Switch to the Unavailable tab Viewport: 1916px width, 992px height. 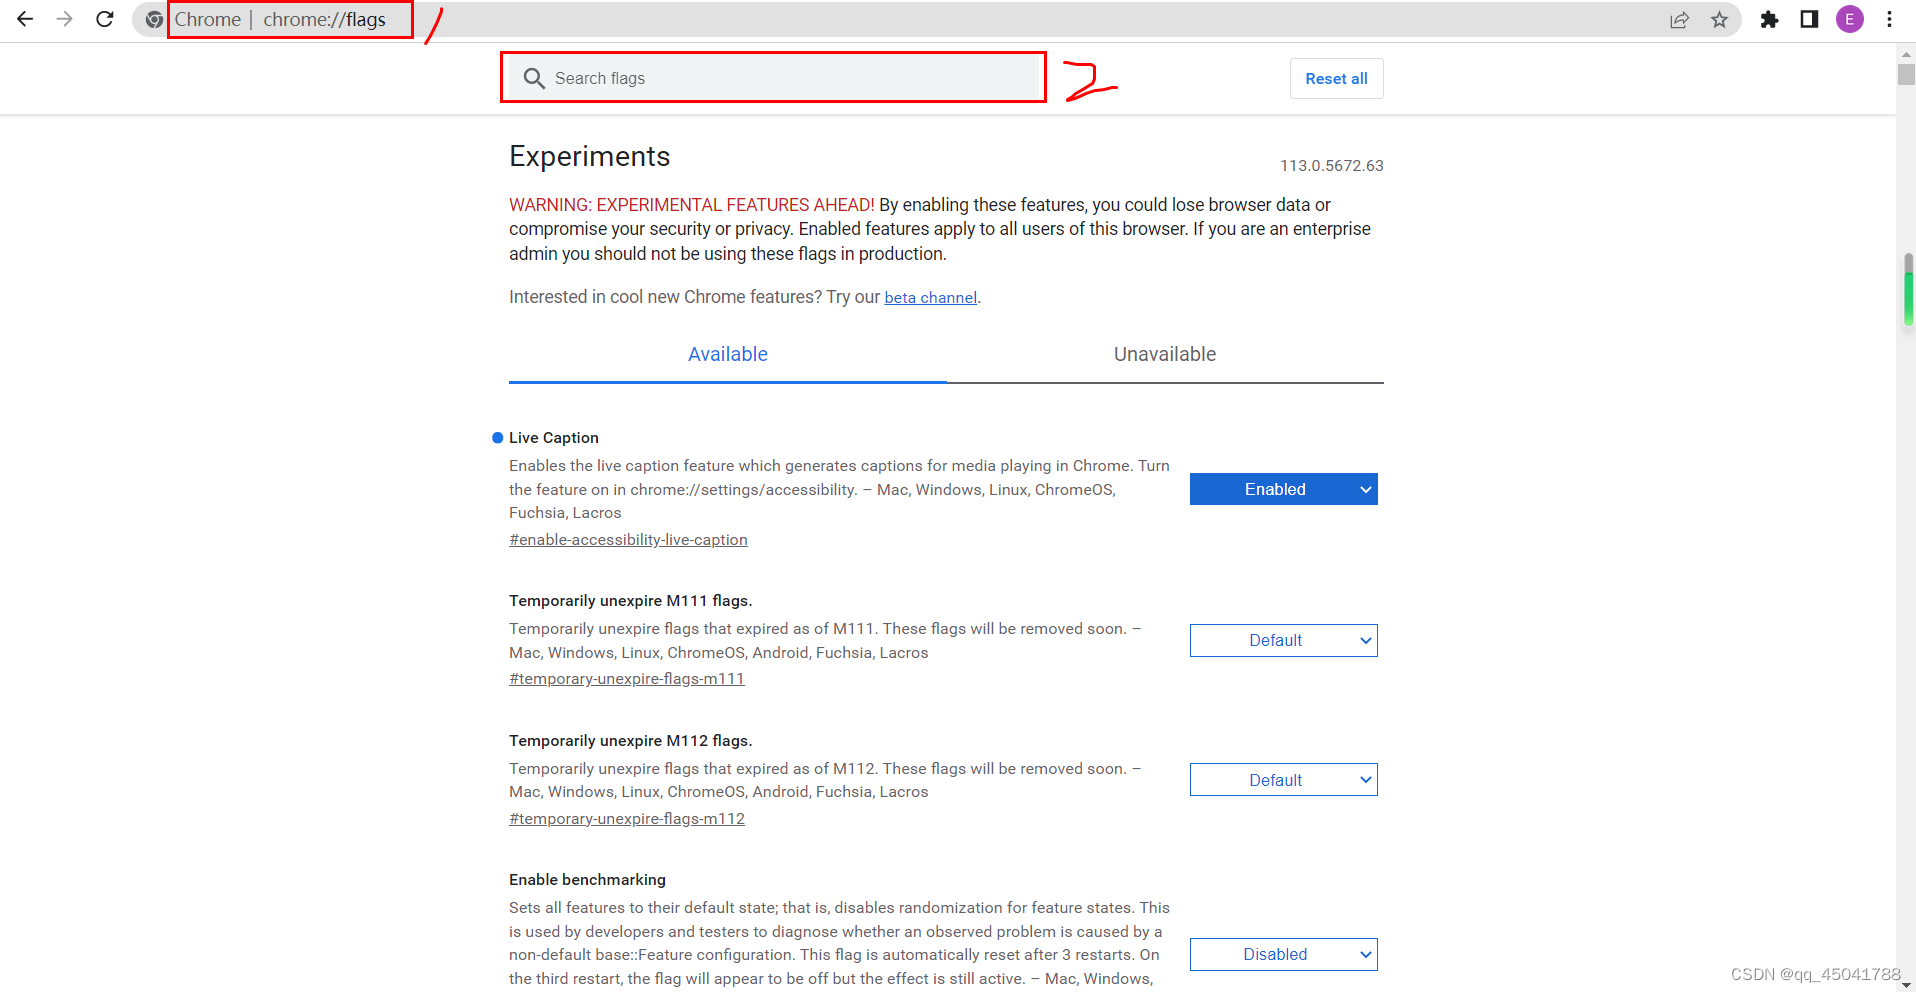(1165, 354)
